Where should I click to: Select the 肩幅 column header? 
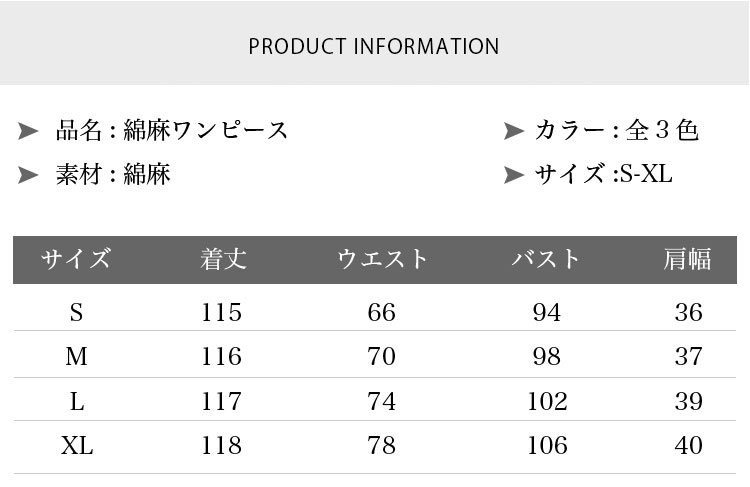687,259
